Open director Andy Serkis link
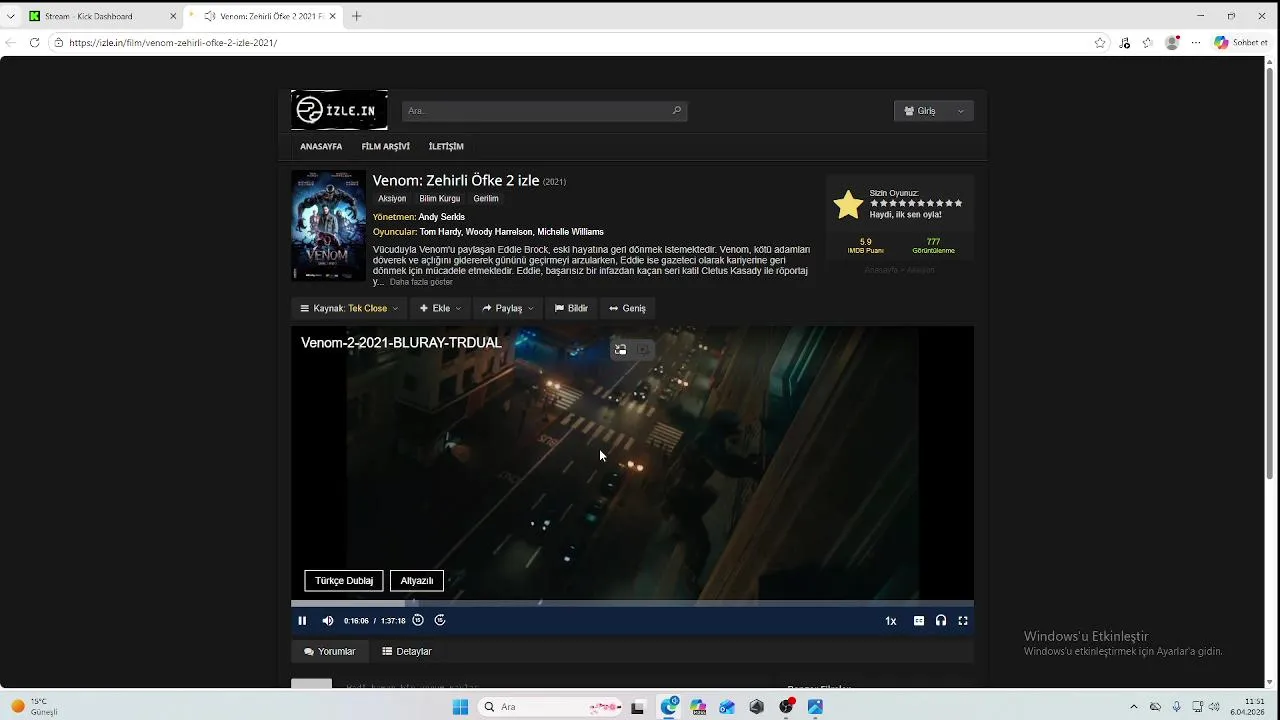This screenshot has height=720, width=1280. tap(441, 217)
